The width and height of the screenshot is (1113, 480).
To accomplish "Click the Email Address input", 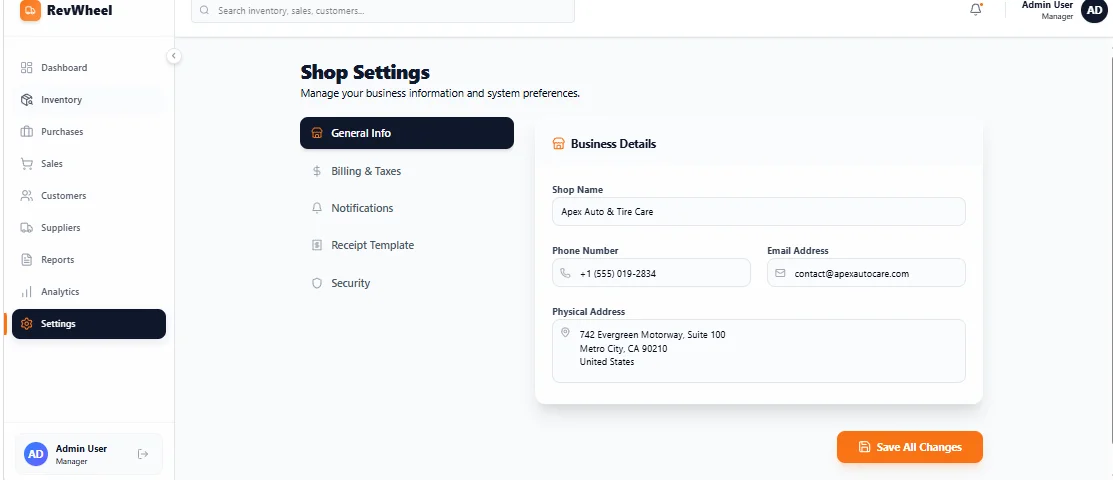I will click(x=866, y=273).
